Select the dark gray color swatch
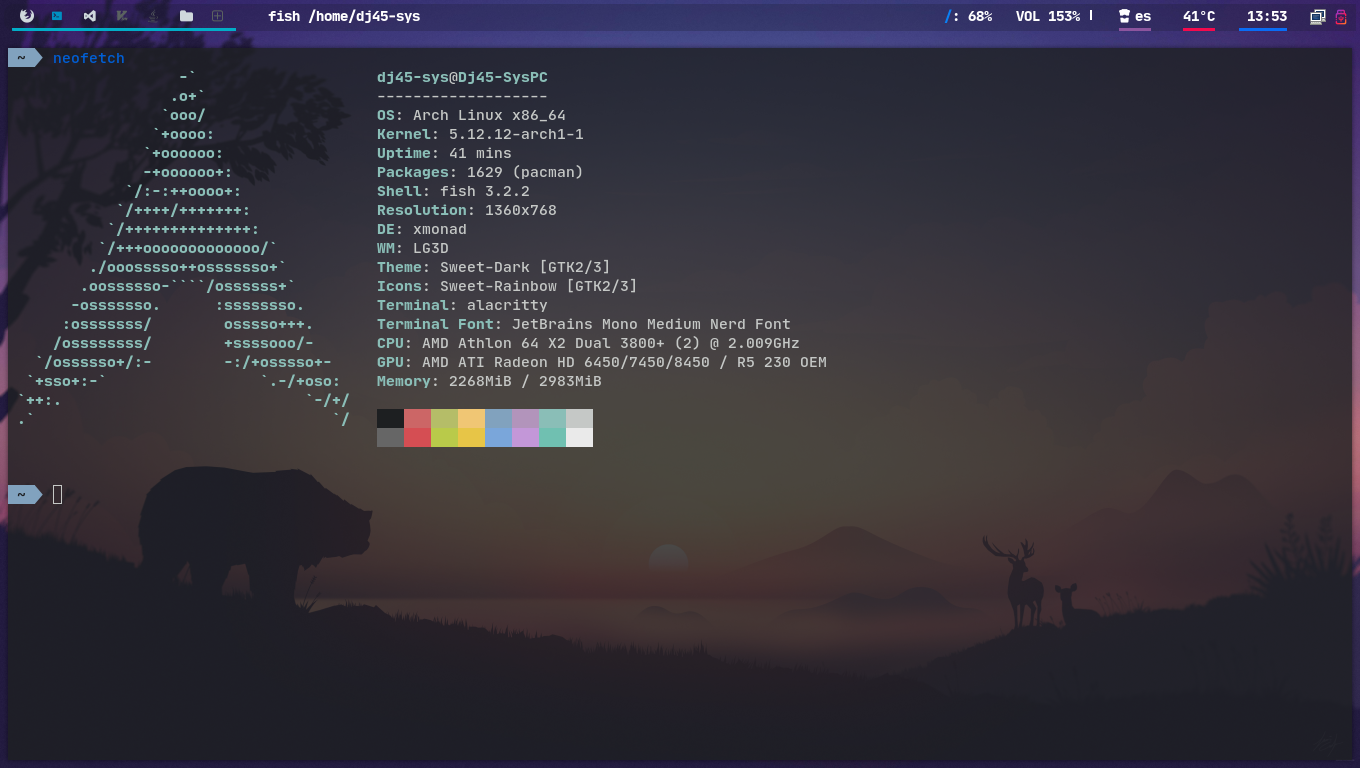1360x768 pixels. [x=390, y=437]
